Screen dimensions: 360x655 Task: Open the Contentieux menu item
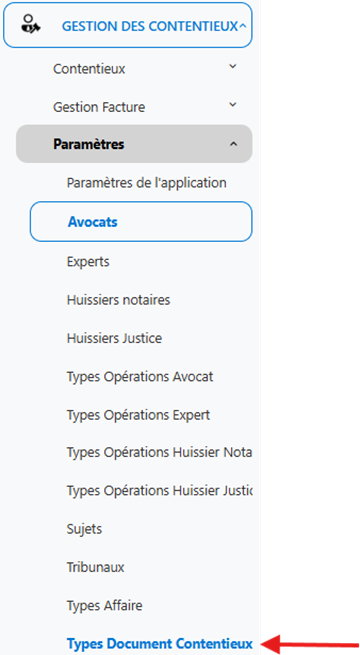pos(89,69)
